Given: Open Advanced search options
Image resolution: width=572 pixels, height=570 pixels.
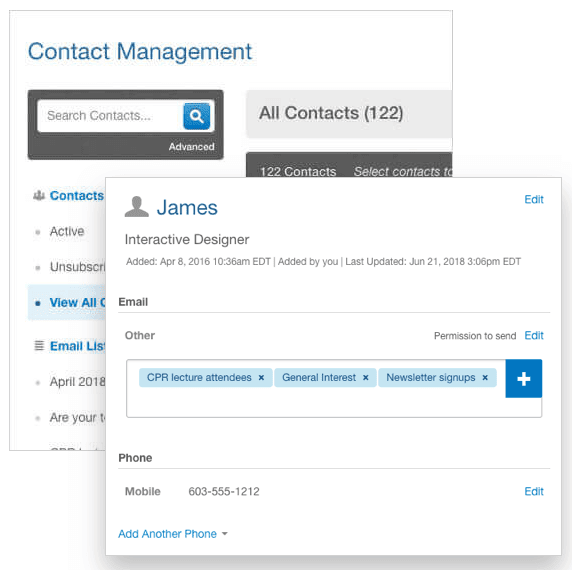Looking at the screenshot, I should 191,147.
